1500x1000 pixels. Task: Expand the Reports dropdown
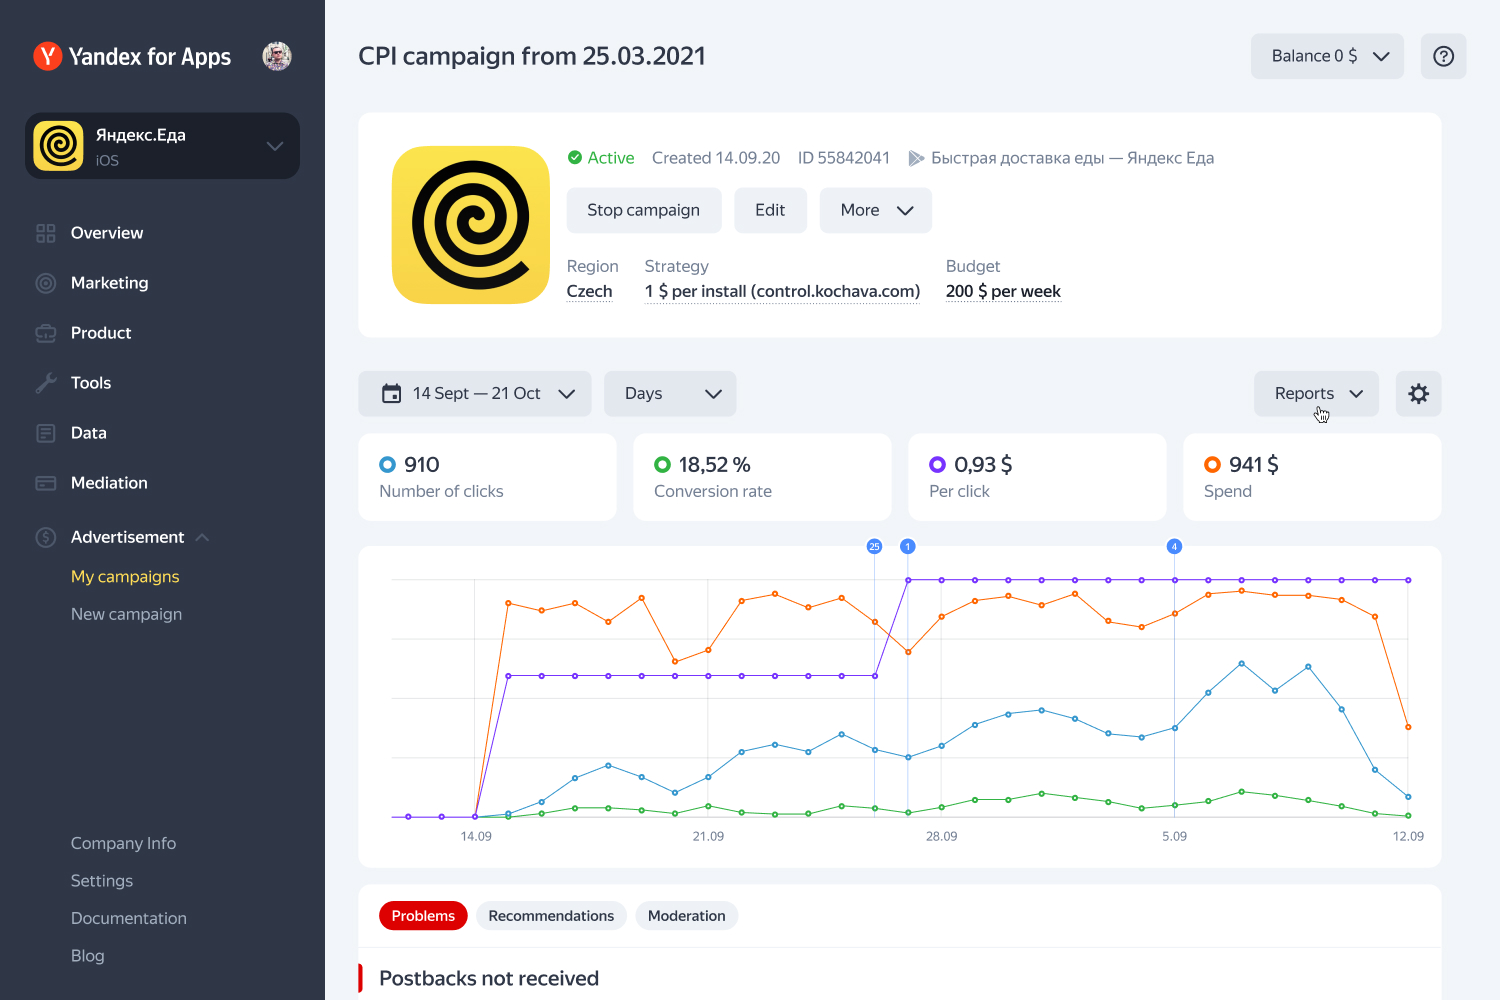tap(1316, 394)
